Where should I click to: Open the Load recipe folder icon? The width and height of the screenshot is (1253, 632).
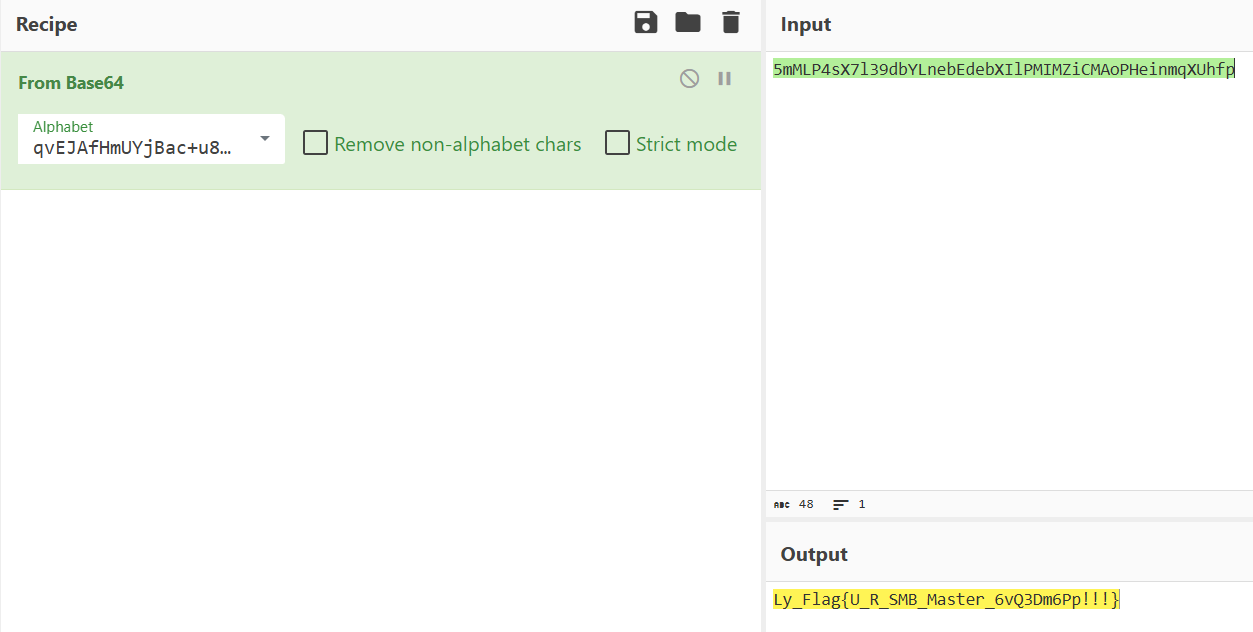(688, 23)
